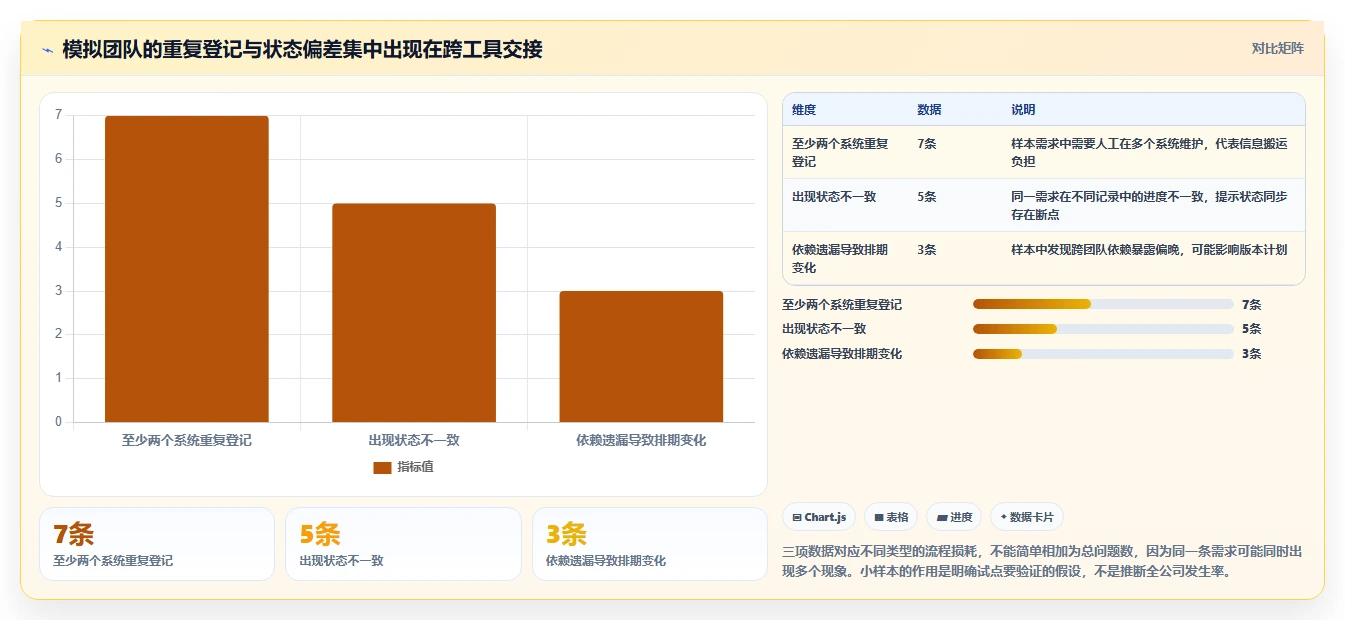This screenshot has width=1345, height=620.
Task: Open the 7条 至少两个系统重复登记 stat card
Action: [157, 544]
